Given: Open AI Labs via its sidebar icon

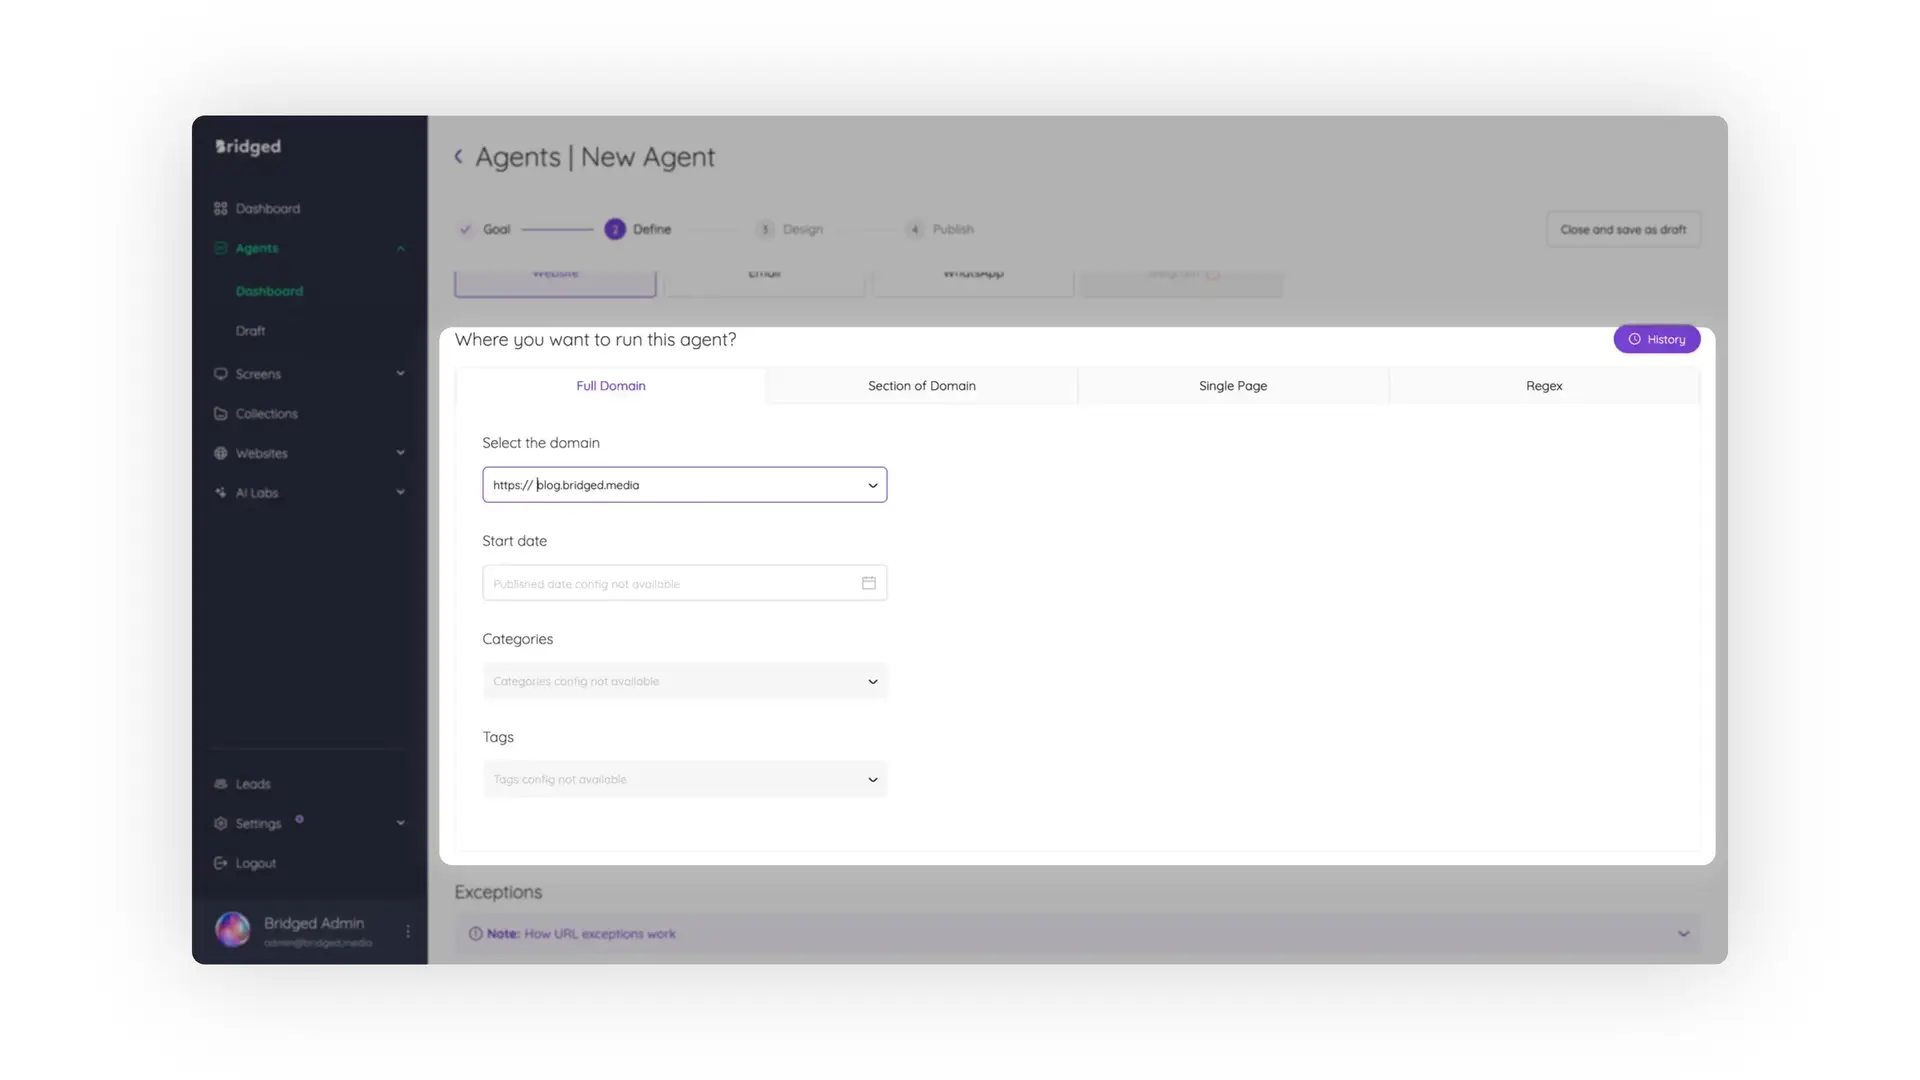Looking at the screenshot, I should pyautogui.click(x=221, y=492).
